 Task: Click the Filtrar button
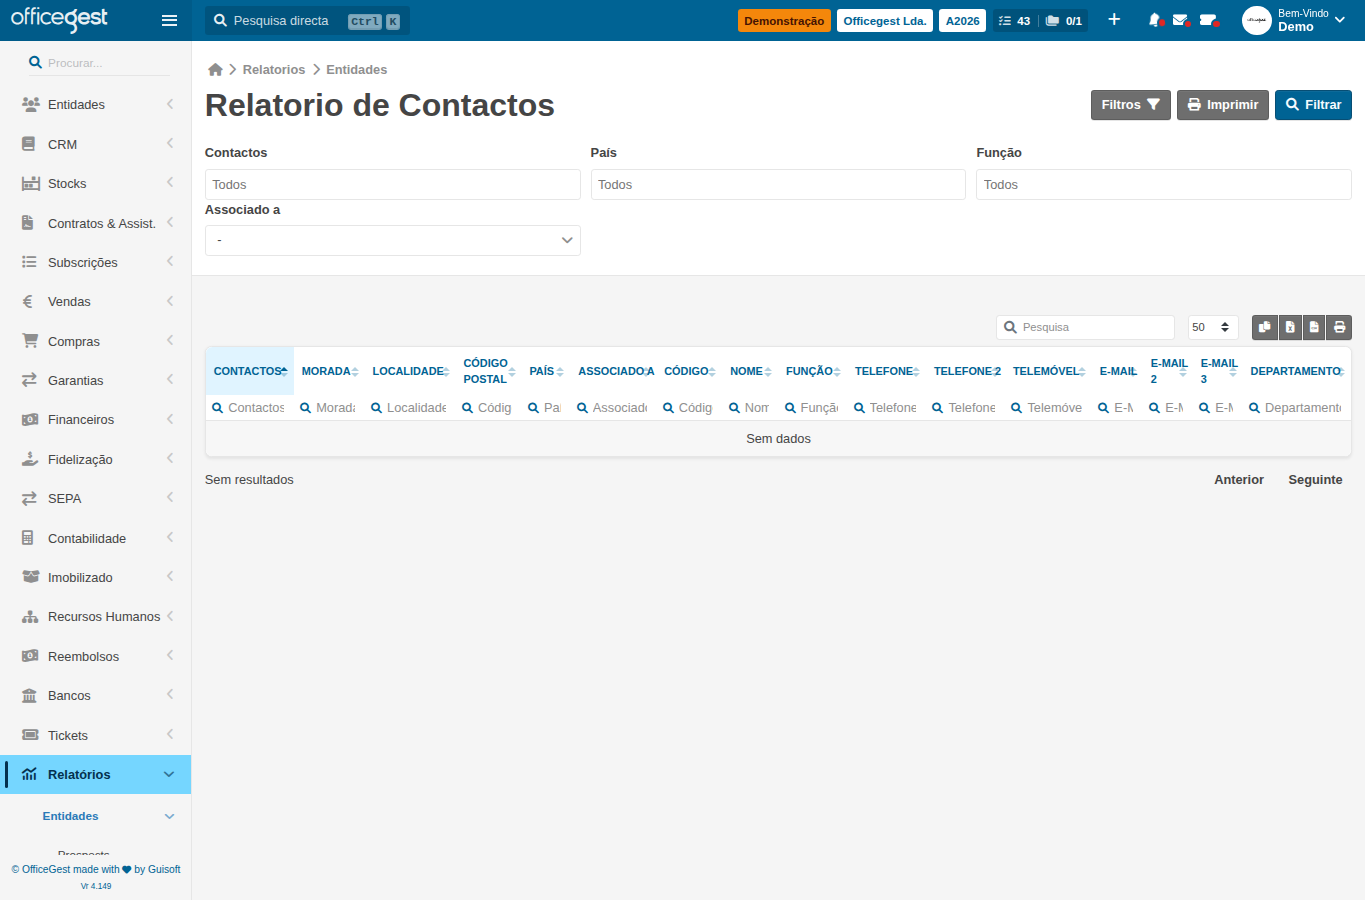[1313, 105]
